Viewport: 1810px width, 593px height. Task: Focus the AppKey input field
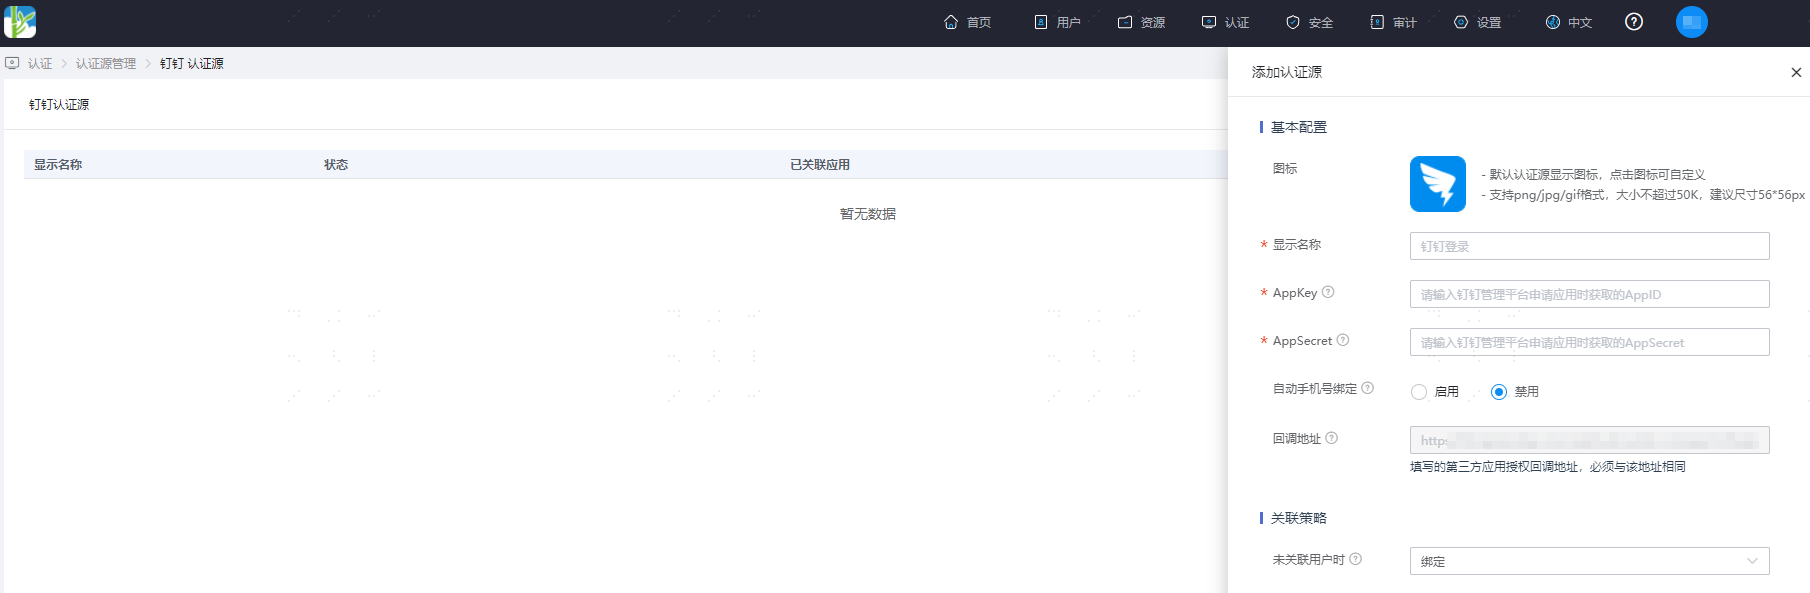click(x=1590, y=294)
